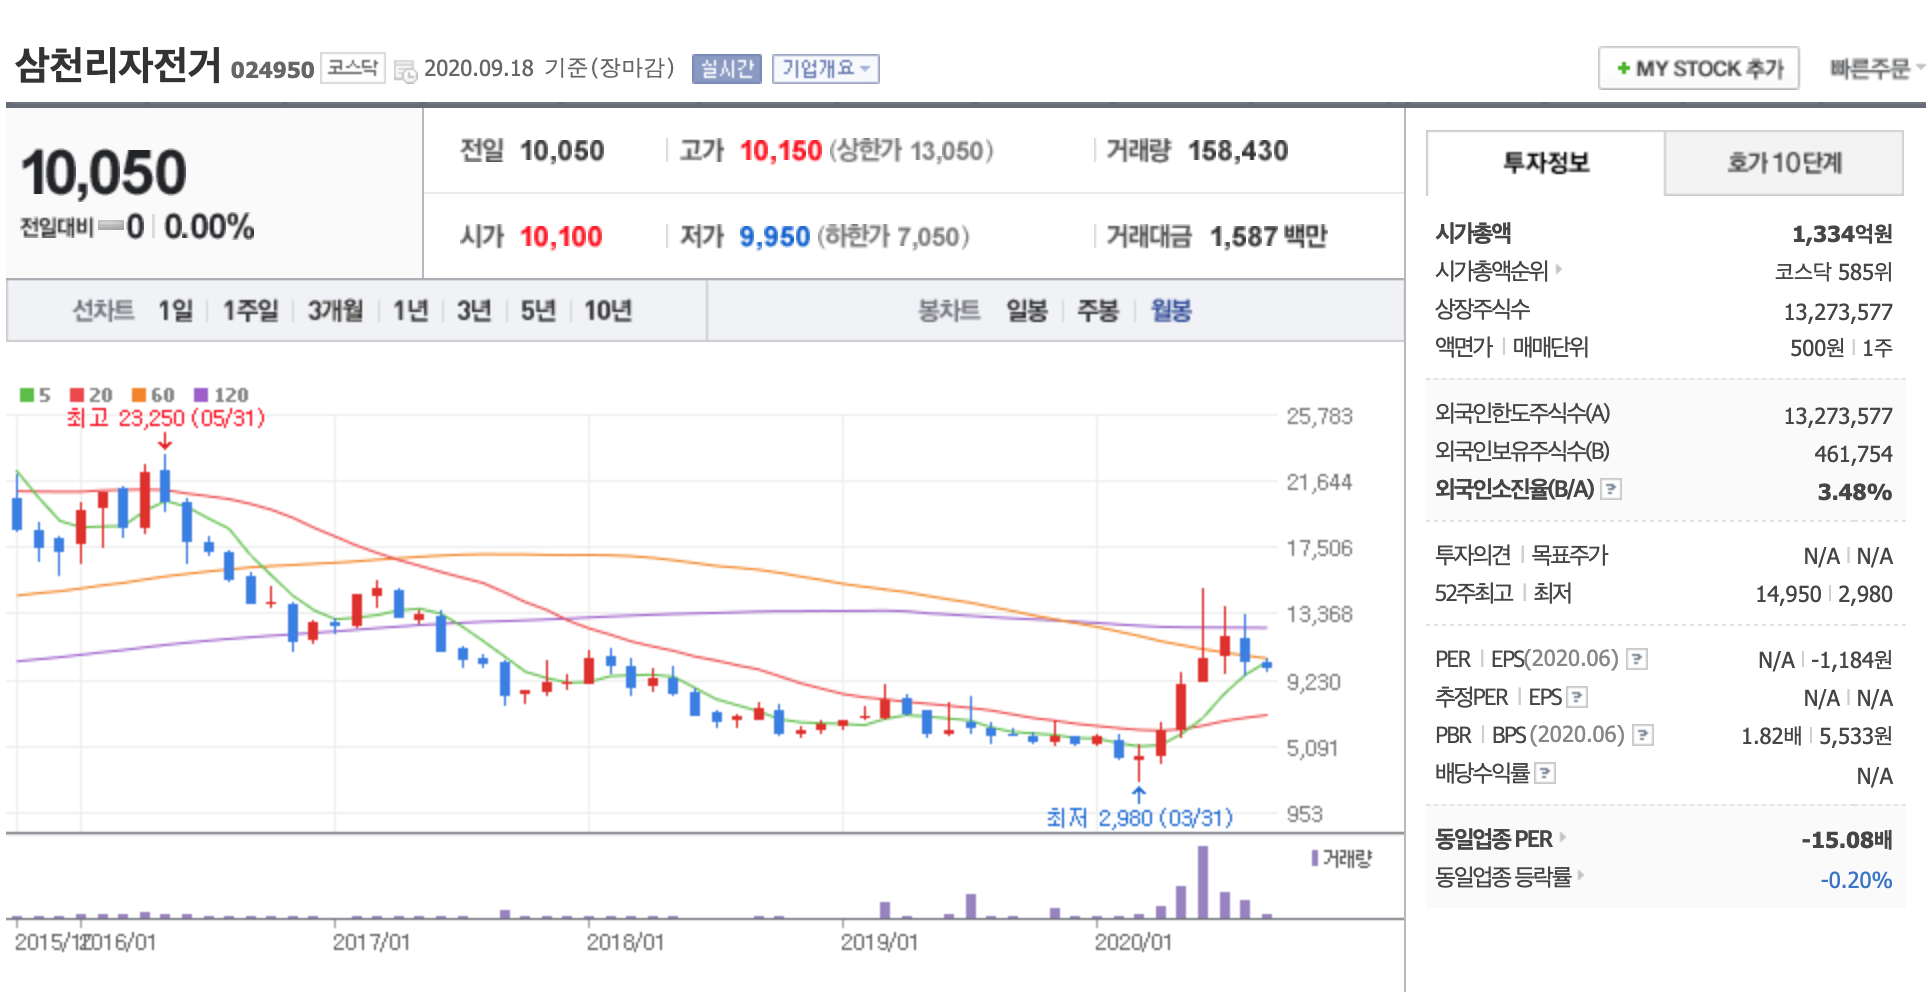Click the 코스닥 585위 ranking value
The width and height of the screenshot is (1930, 992).
[x=1834, y=272]
